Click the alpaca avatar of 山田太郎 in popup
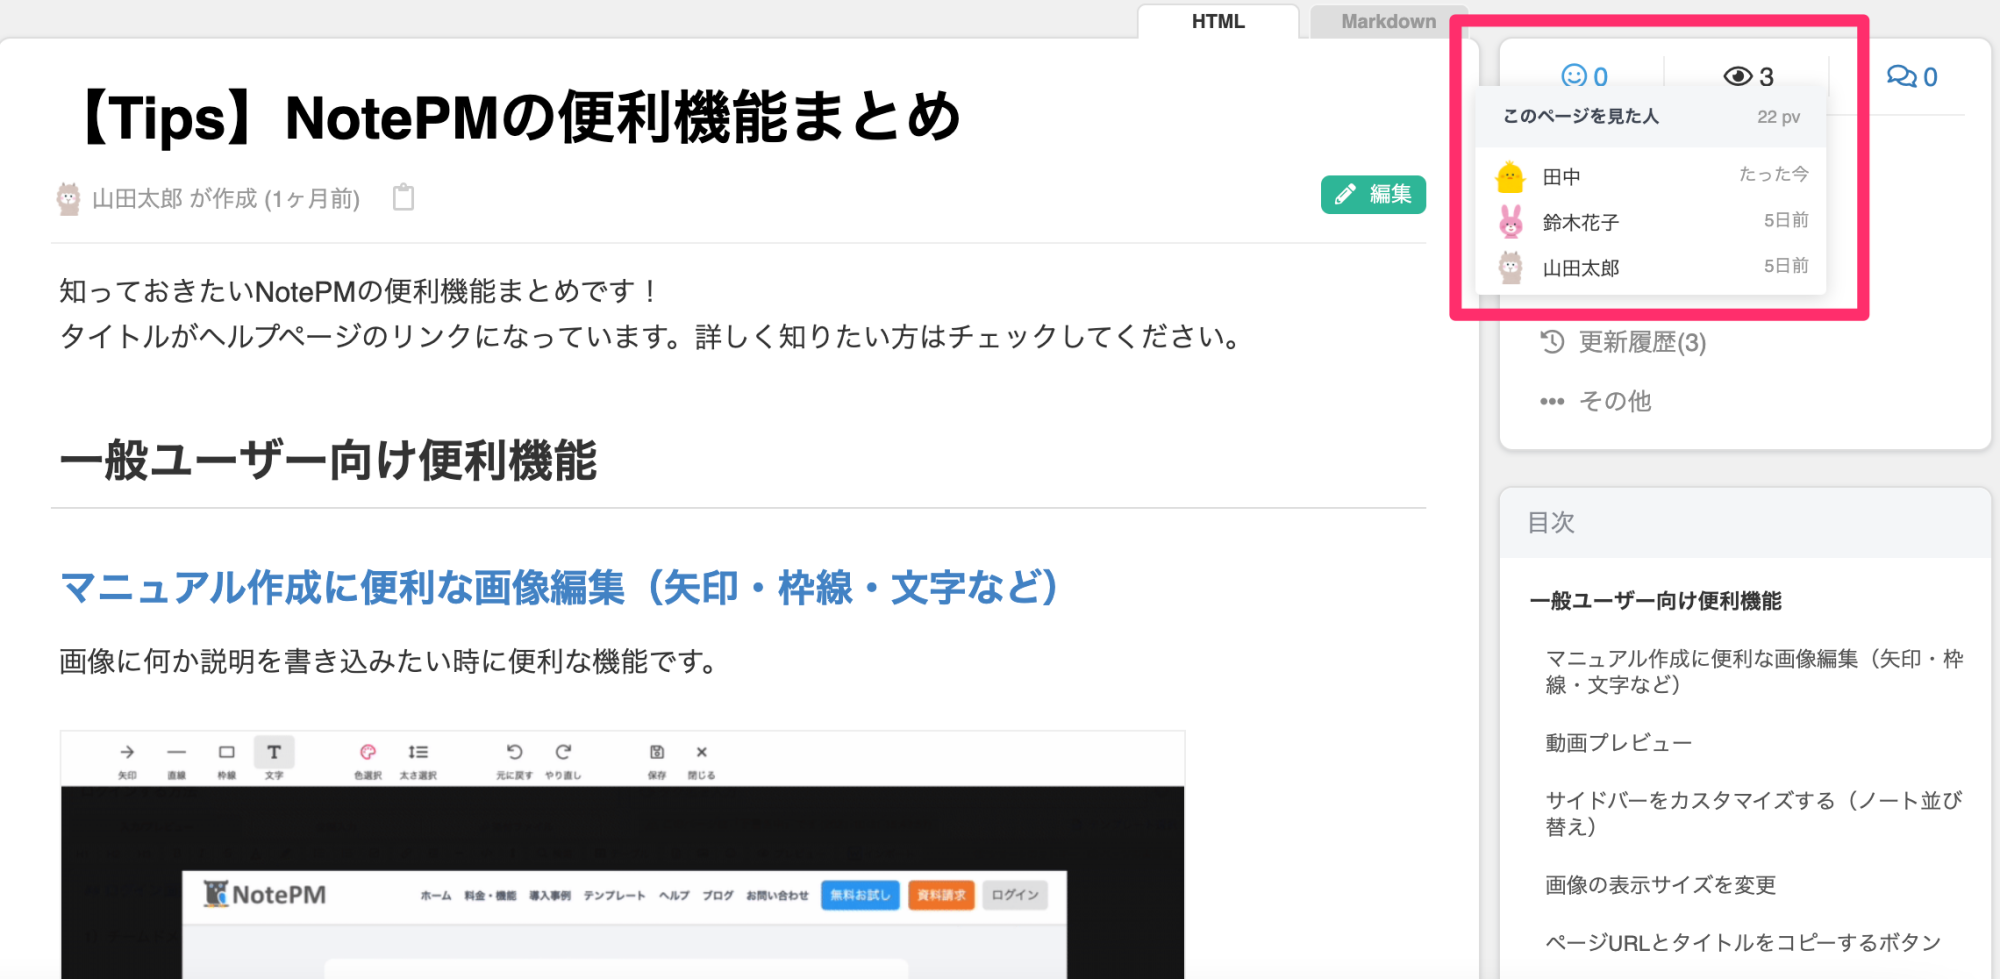The image size is (2000, 979). tap(1511, 267)
